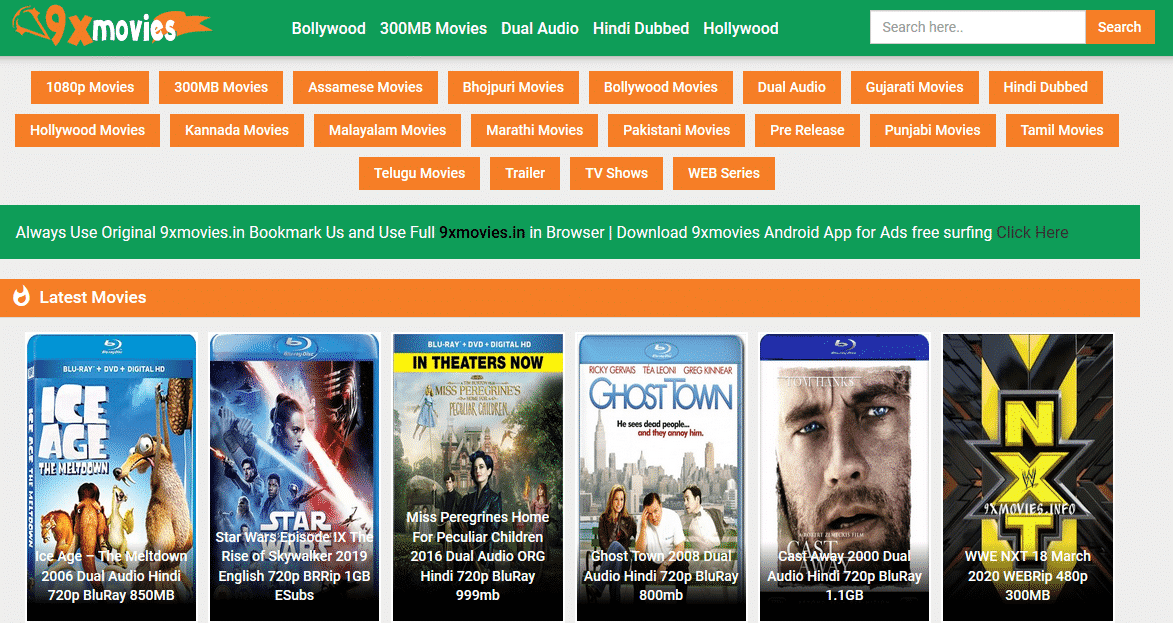The image size is (1173, 623).
Task: Open the 300MB Movies nav item
Action: (x=433, y=28)
